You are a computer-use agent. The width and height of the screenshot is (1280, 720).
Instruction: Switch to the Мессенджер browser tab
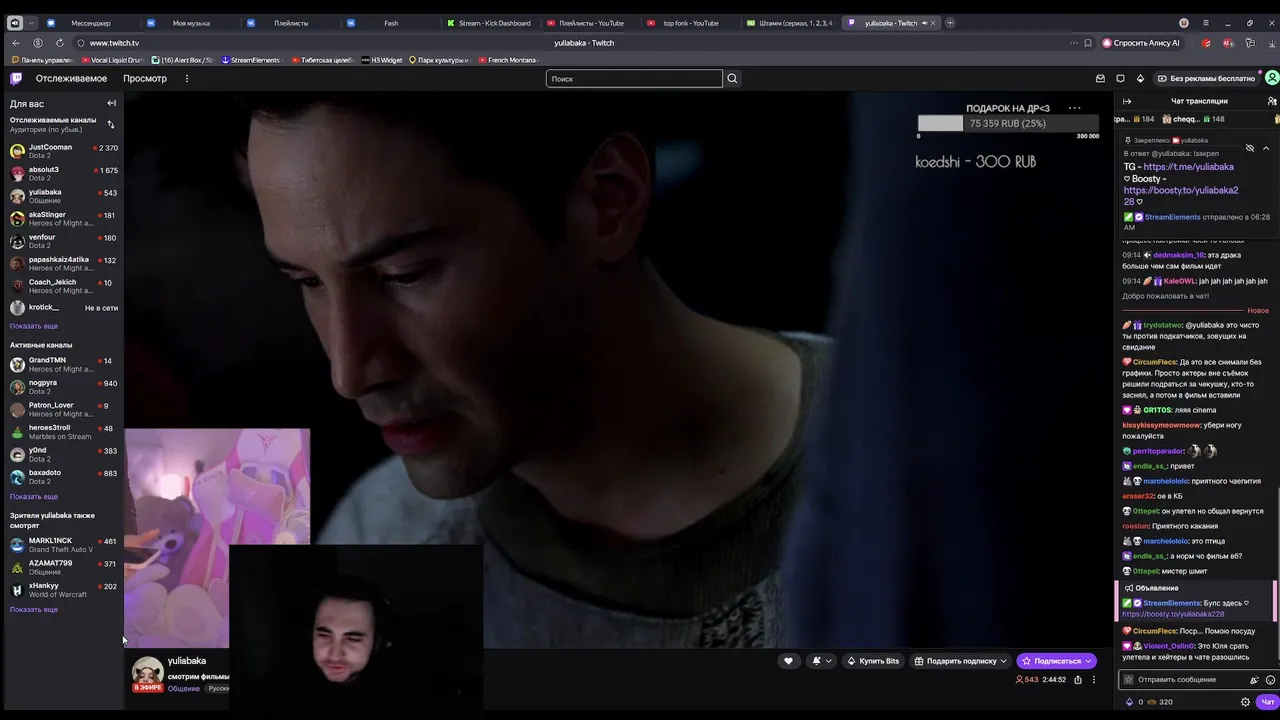coord(90,23)
